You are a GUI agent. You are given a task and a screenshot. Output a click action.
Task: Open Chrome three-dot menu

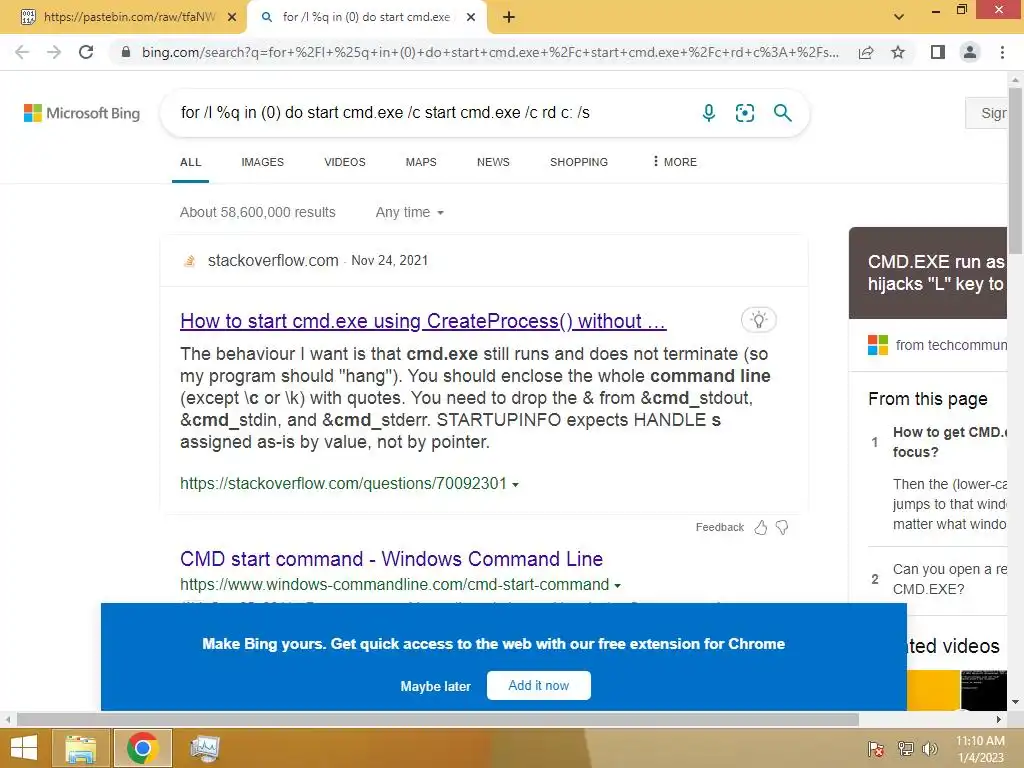(x=1002, y=52)
